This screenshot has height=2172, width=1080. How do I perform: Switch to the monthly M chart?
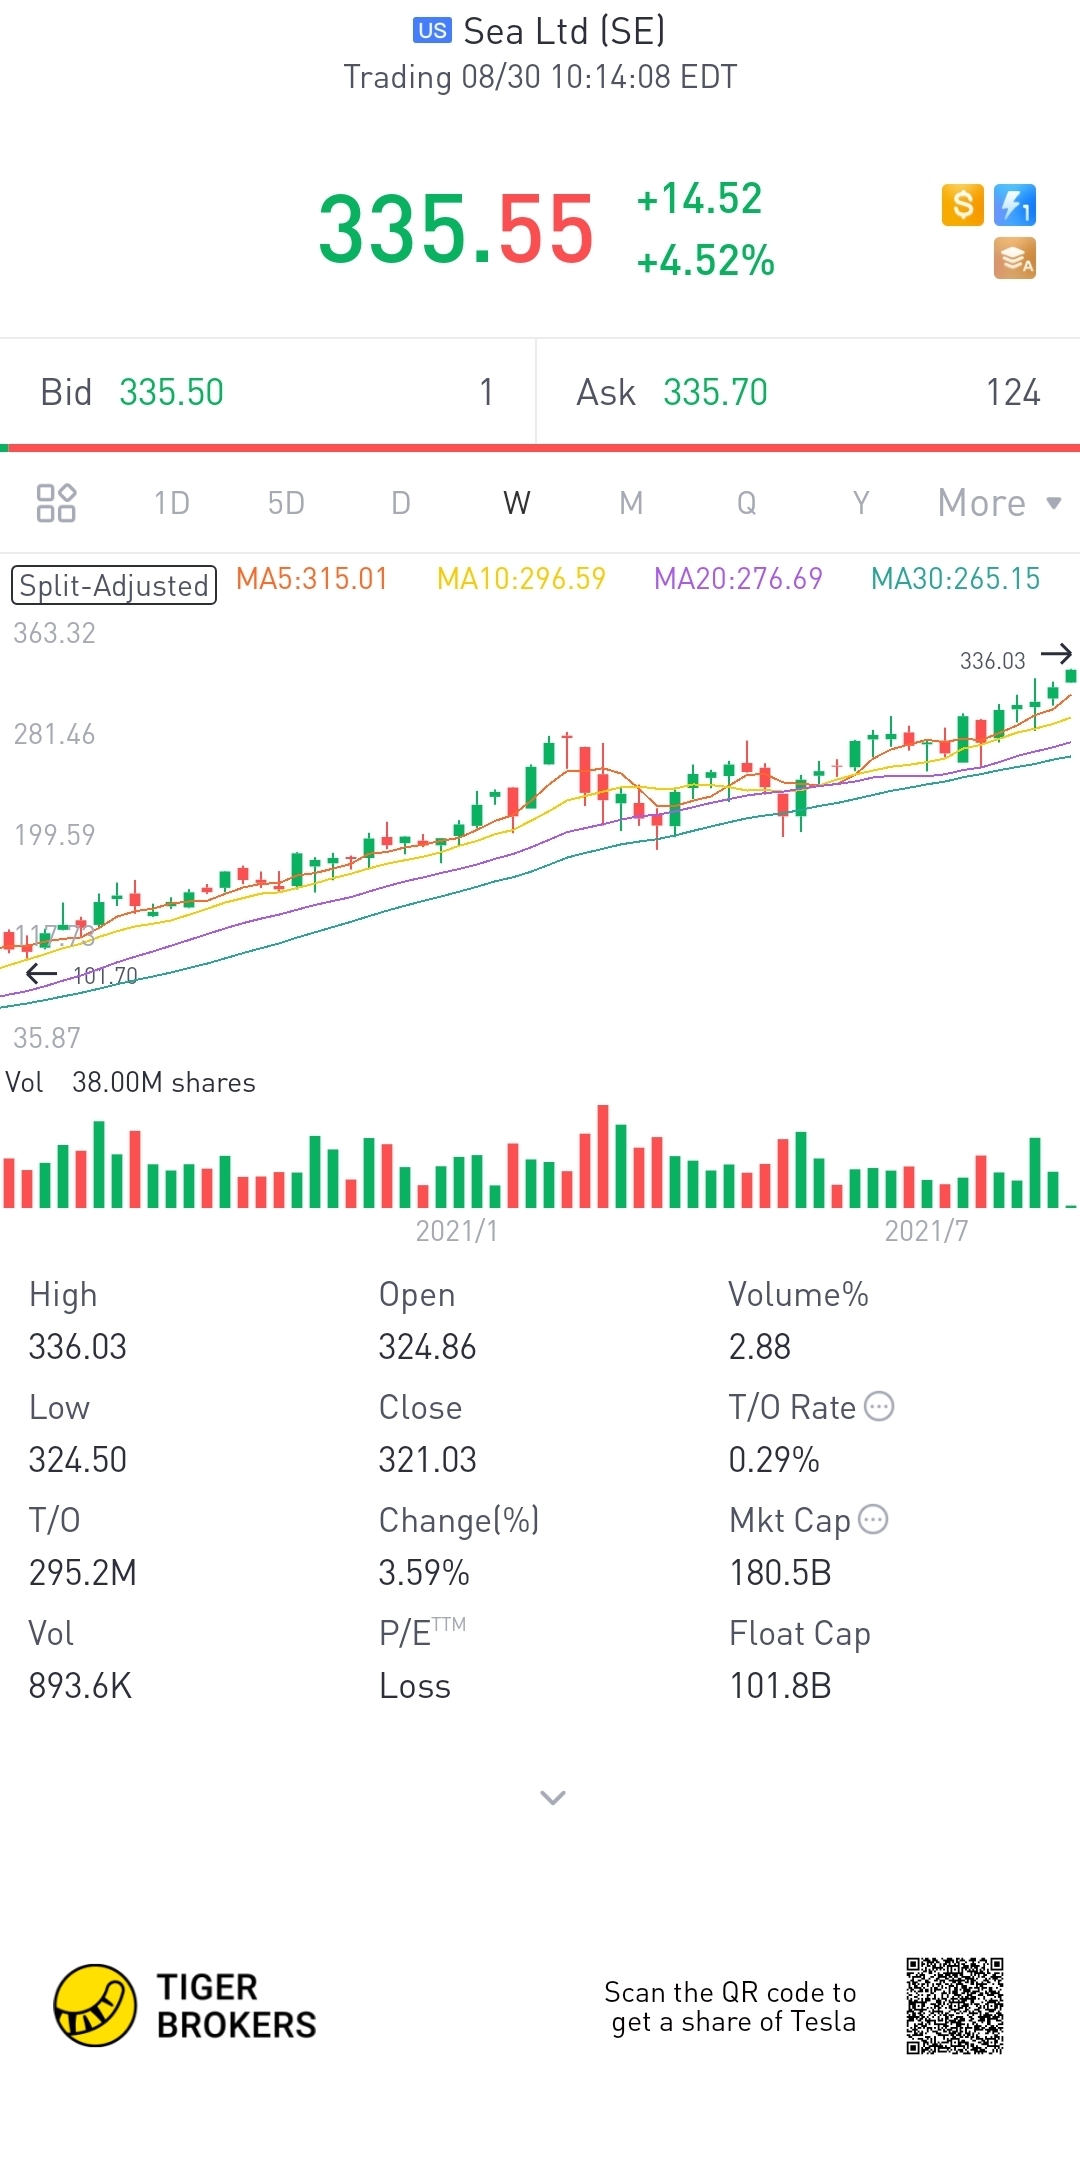pyautogui.click(x=631, y=503)
